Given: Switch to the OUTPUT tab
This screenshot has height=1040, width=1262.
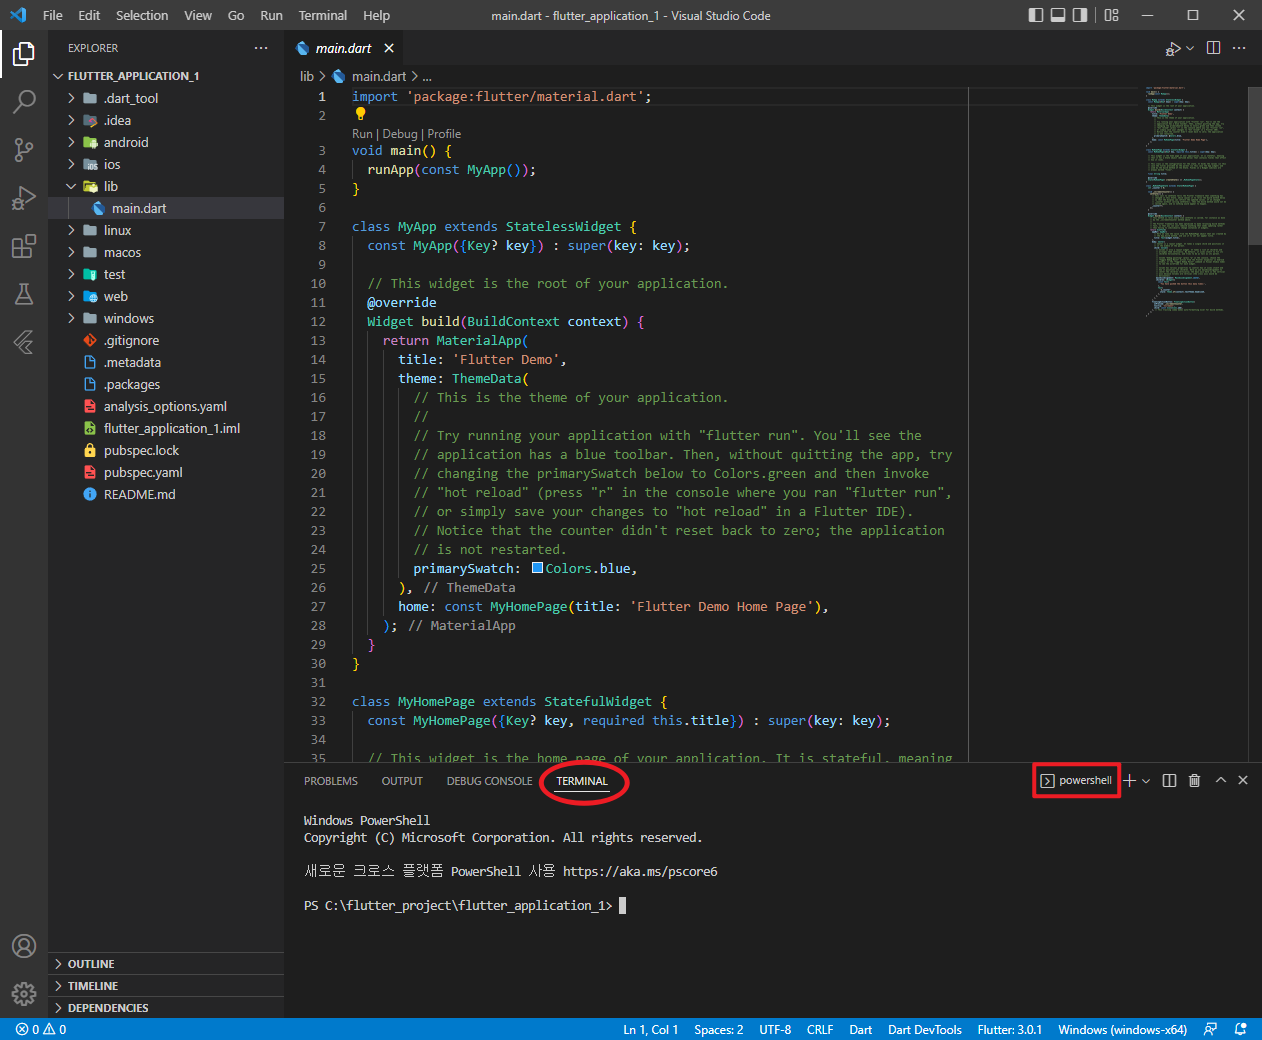Looking at the screenshot, I should click(402, 781).
